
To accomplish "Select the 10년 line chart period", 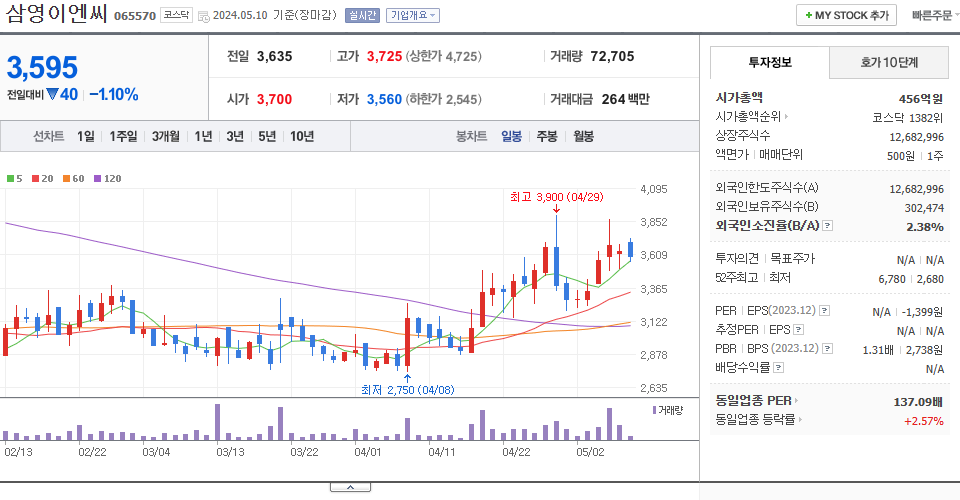I will (302, 136).
